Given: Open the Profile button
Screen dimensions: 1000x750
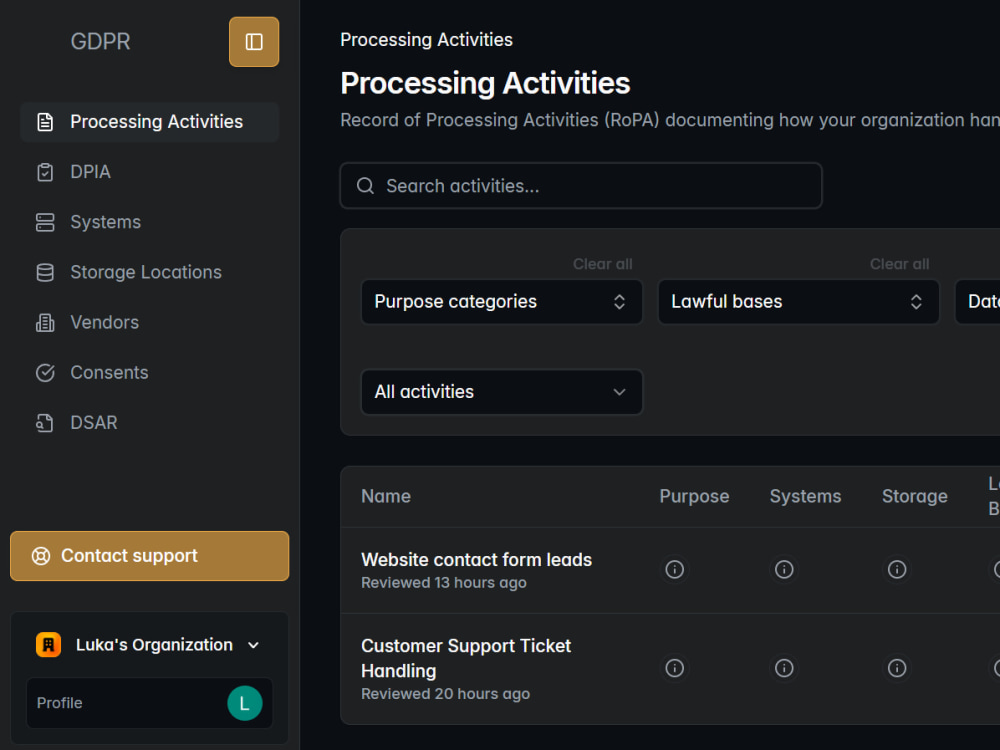Looking at the screenshot, I should (150, 703).
